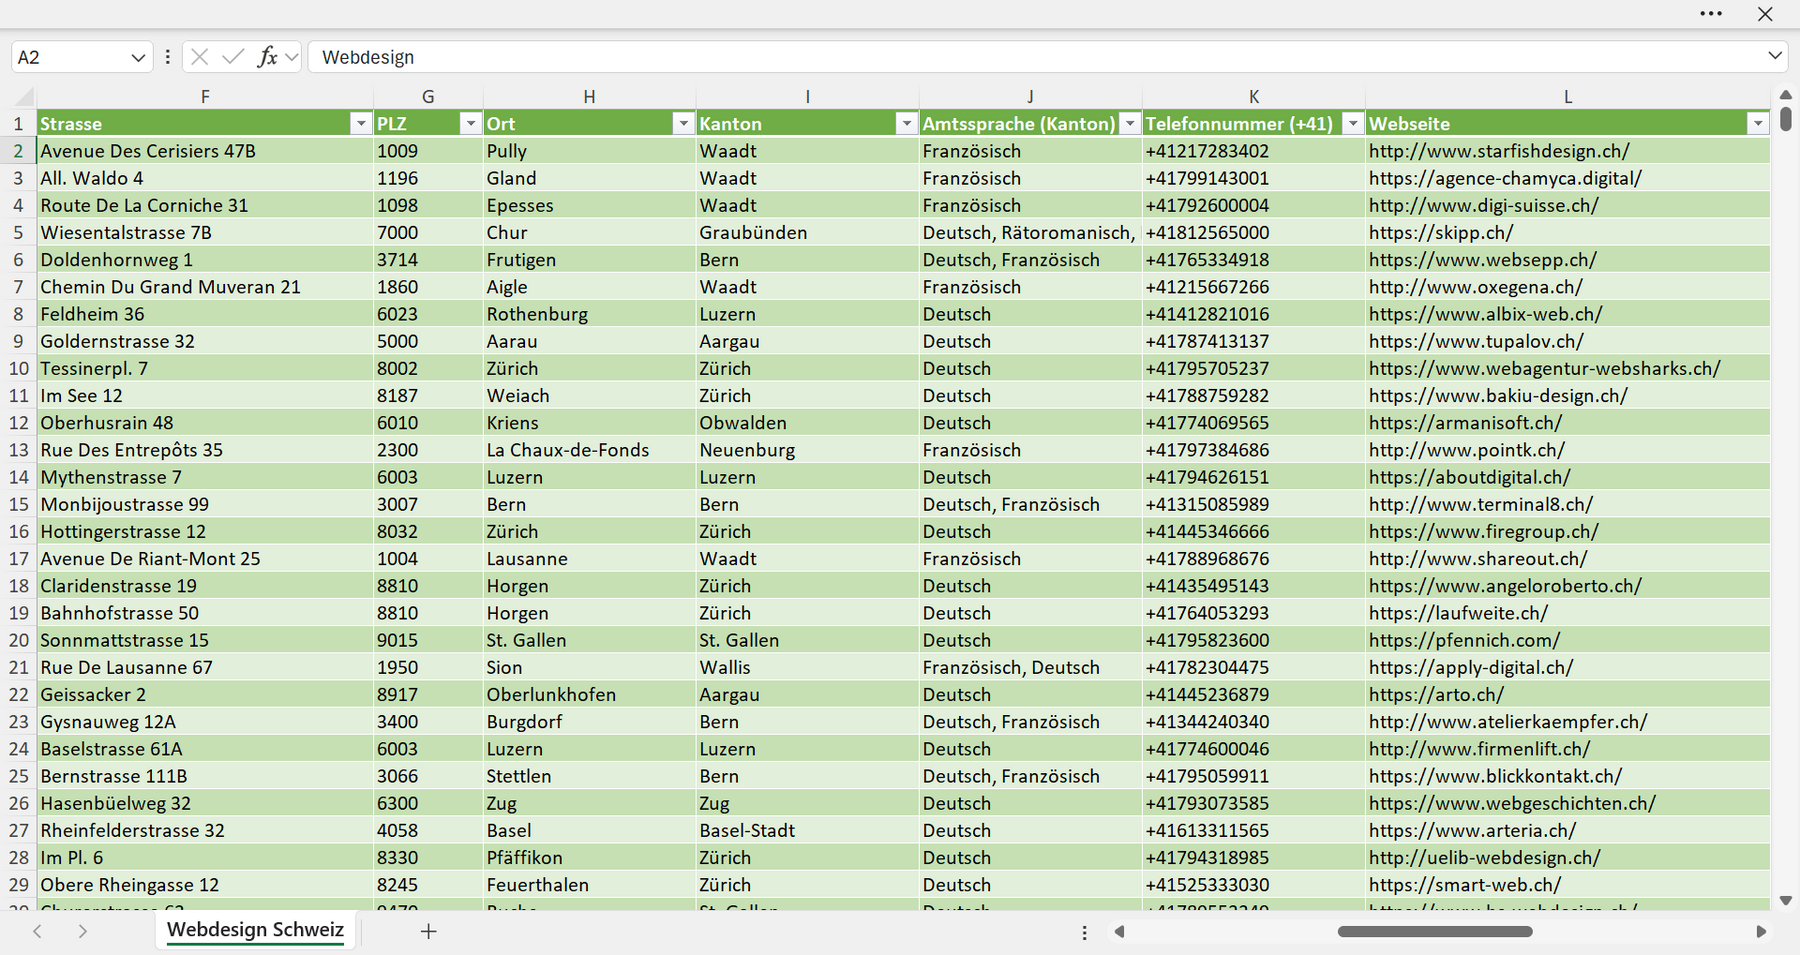Click cell Französisch, Deutsch
Image resolution: width=1800 pixels, height=955 pixels.
(x=1031, y=667)
